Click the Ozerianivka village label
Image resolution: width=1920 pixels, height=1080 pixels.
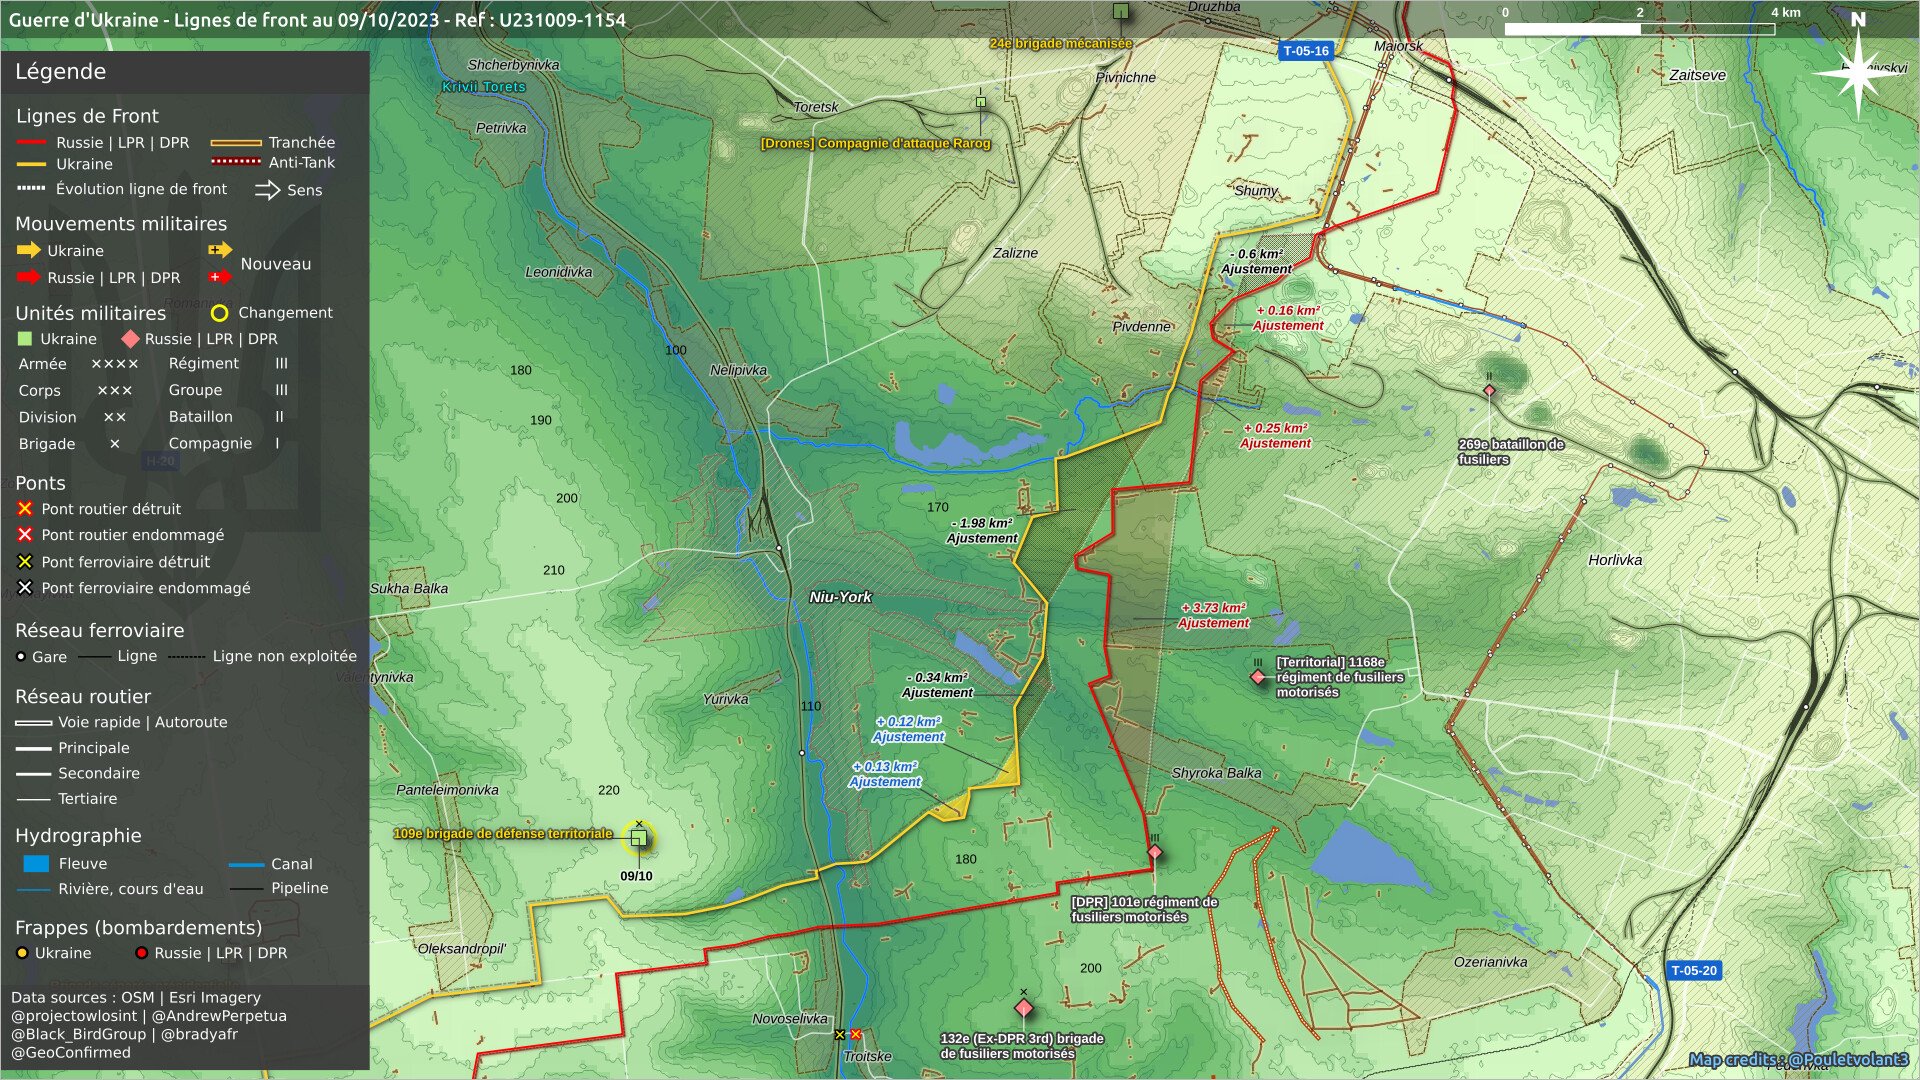click(1490, 962)
